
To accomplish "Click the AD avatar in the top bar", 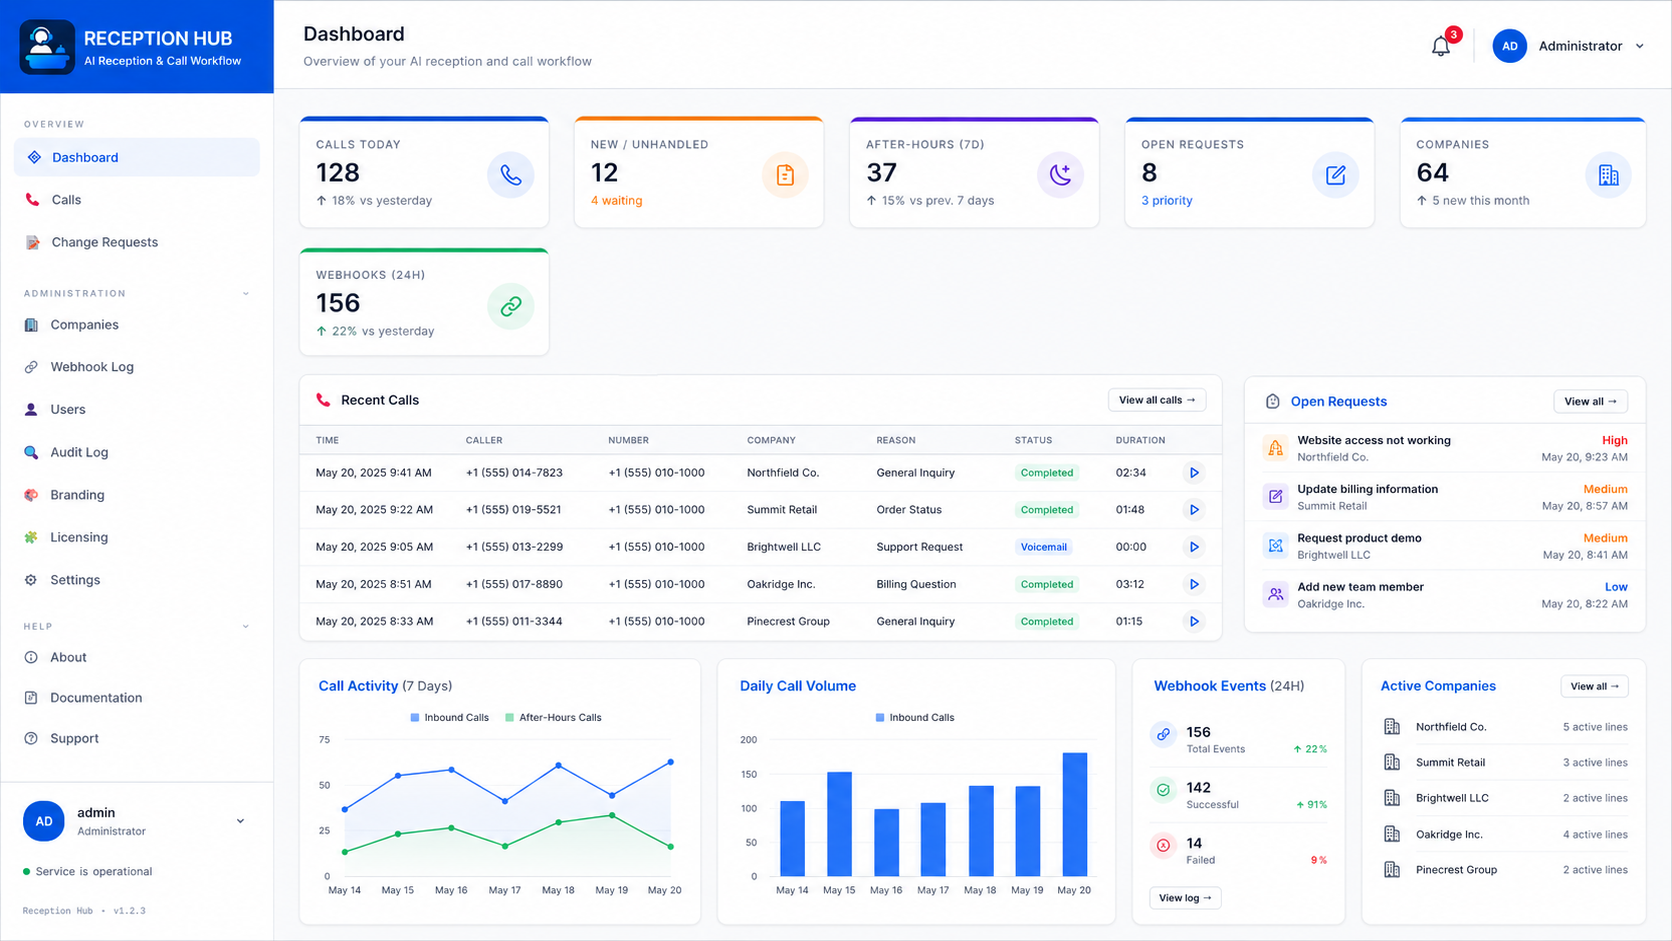I will 1509,46.
